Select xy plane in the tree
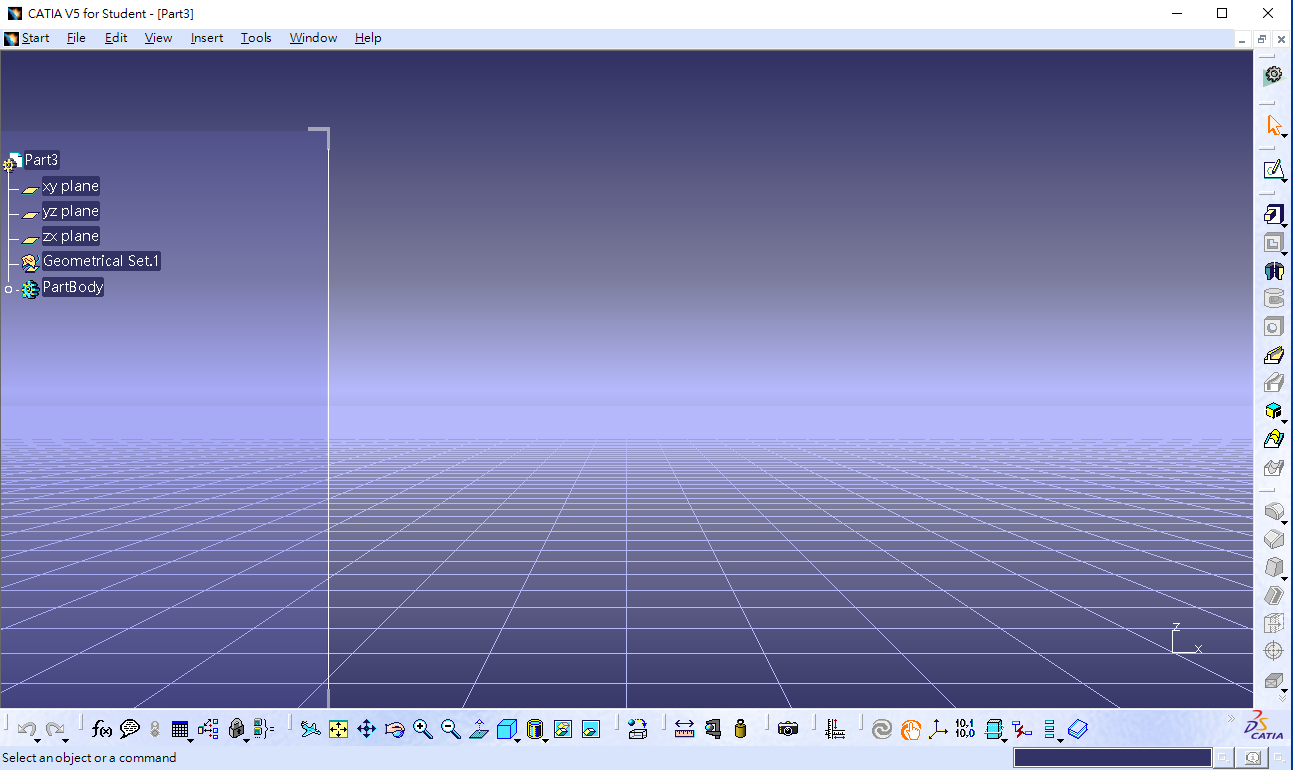This screenshot has width=1293, height=770. (x=70, y=187)
